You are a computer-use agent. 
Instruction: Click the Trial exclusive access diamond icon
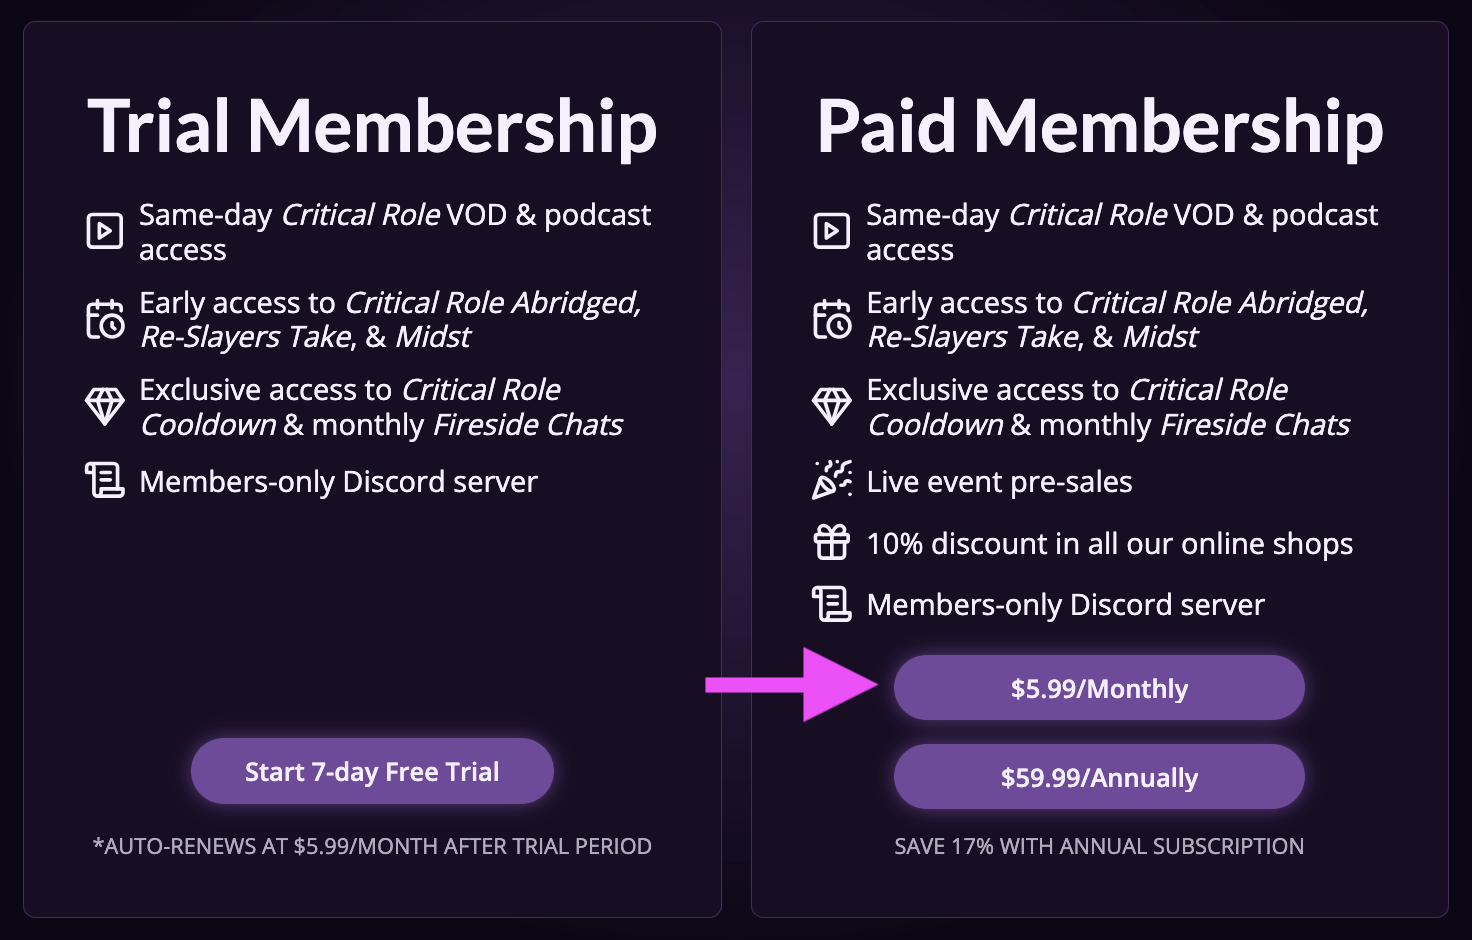click(x=104, y=406)
